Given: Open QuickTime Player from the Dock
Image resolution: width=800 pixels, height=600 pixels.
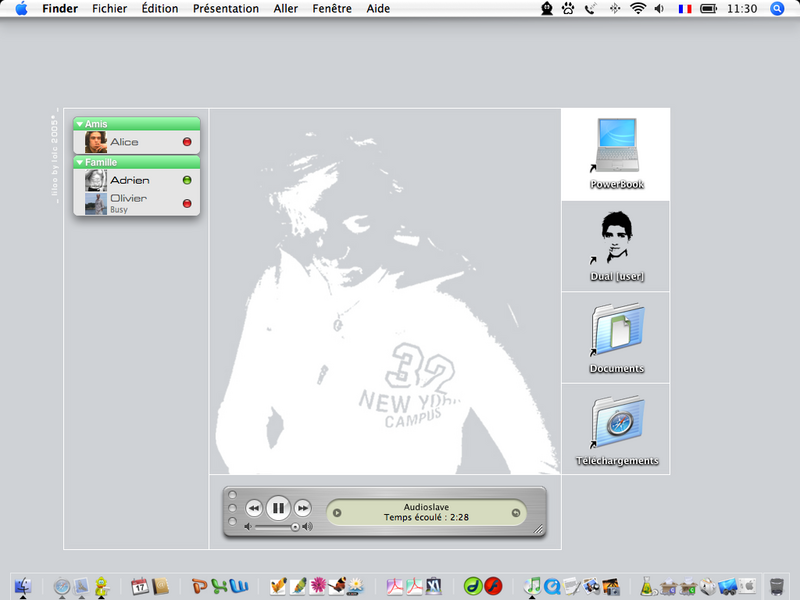Looking at the screenshot, I should click(552, 586).
